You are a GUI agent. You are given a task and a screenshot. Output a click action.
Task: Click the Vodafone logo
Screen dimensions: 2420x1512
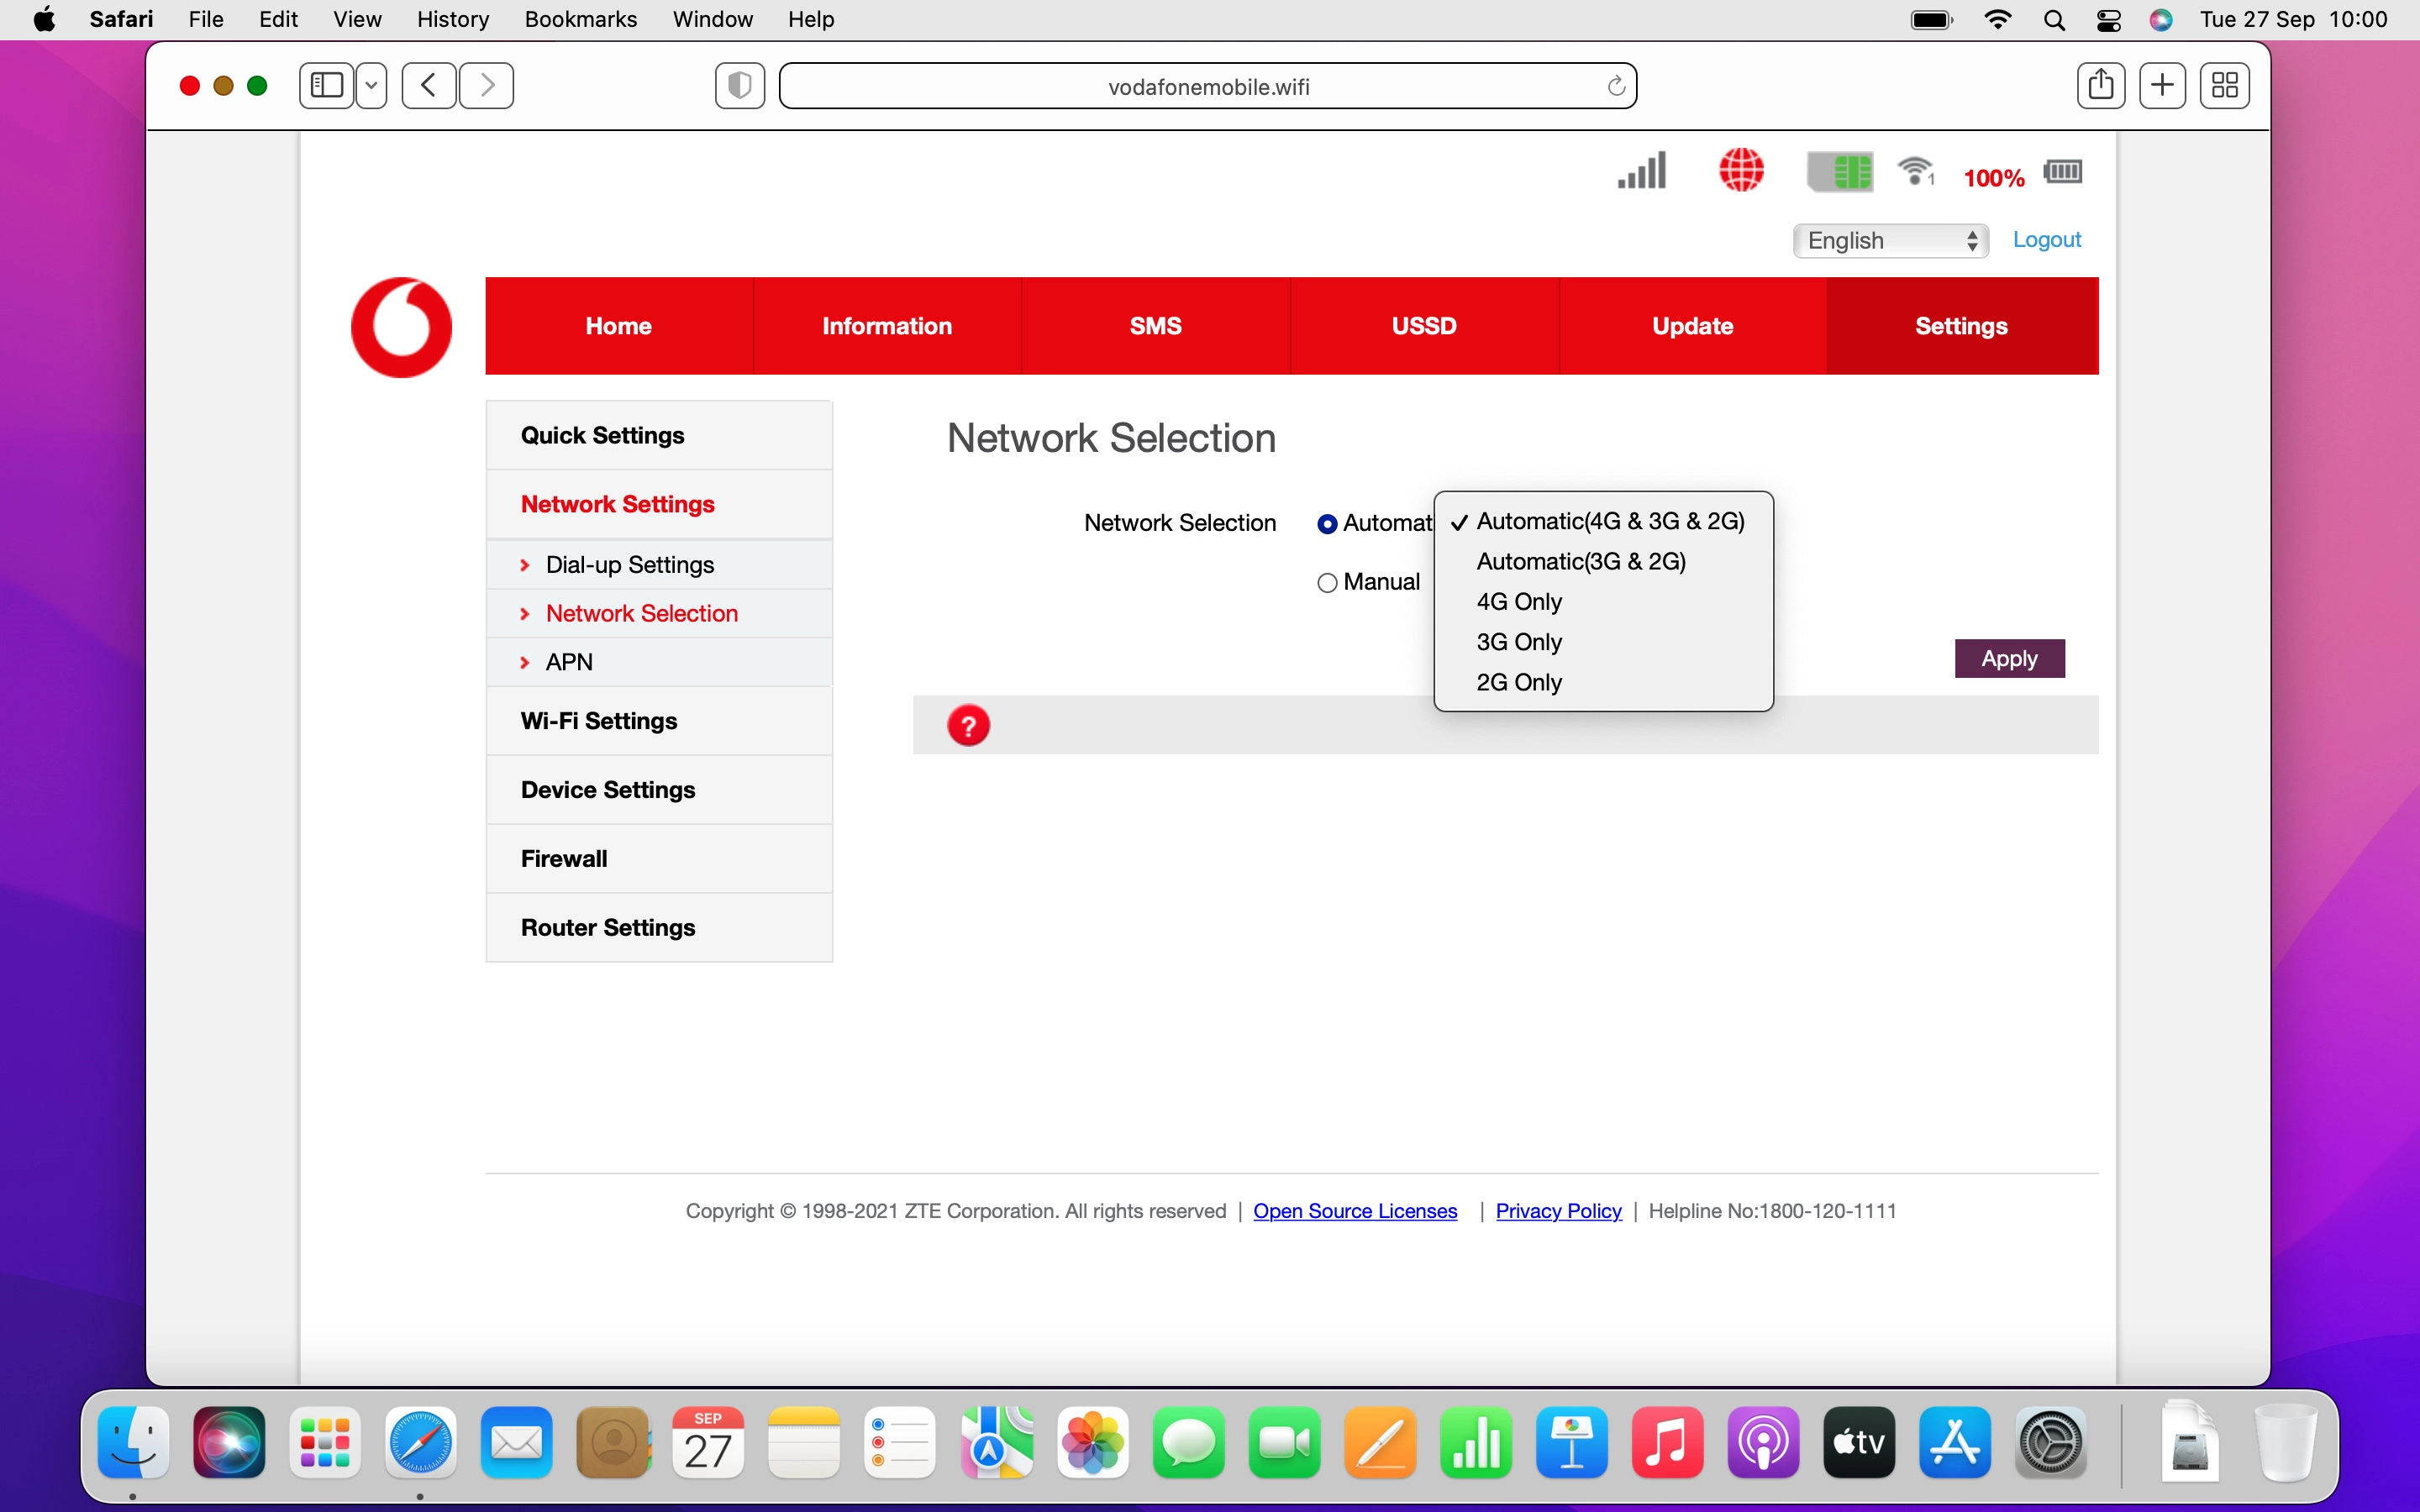pyautogui.click(x=399, y=326)
